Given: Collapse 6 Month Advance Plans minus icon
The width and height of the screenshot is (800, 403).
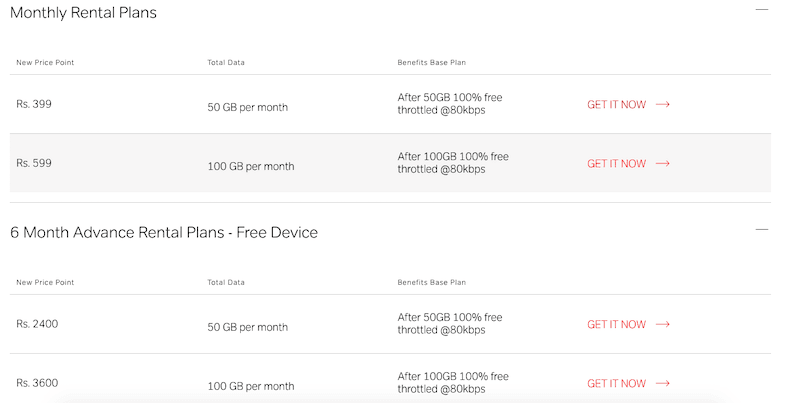Looking at the screenshot, I should [x=762, y=230].
